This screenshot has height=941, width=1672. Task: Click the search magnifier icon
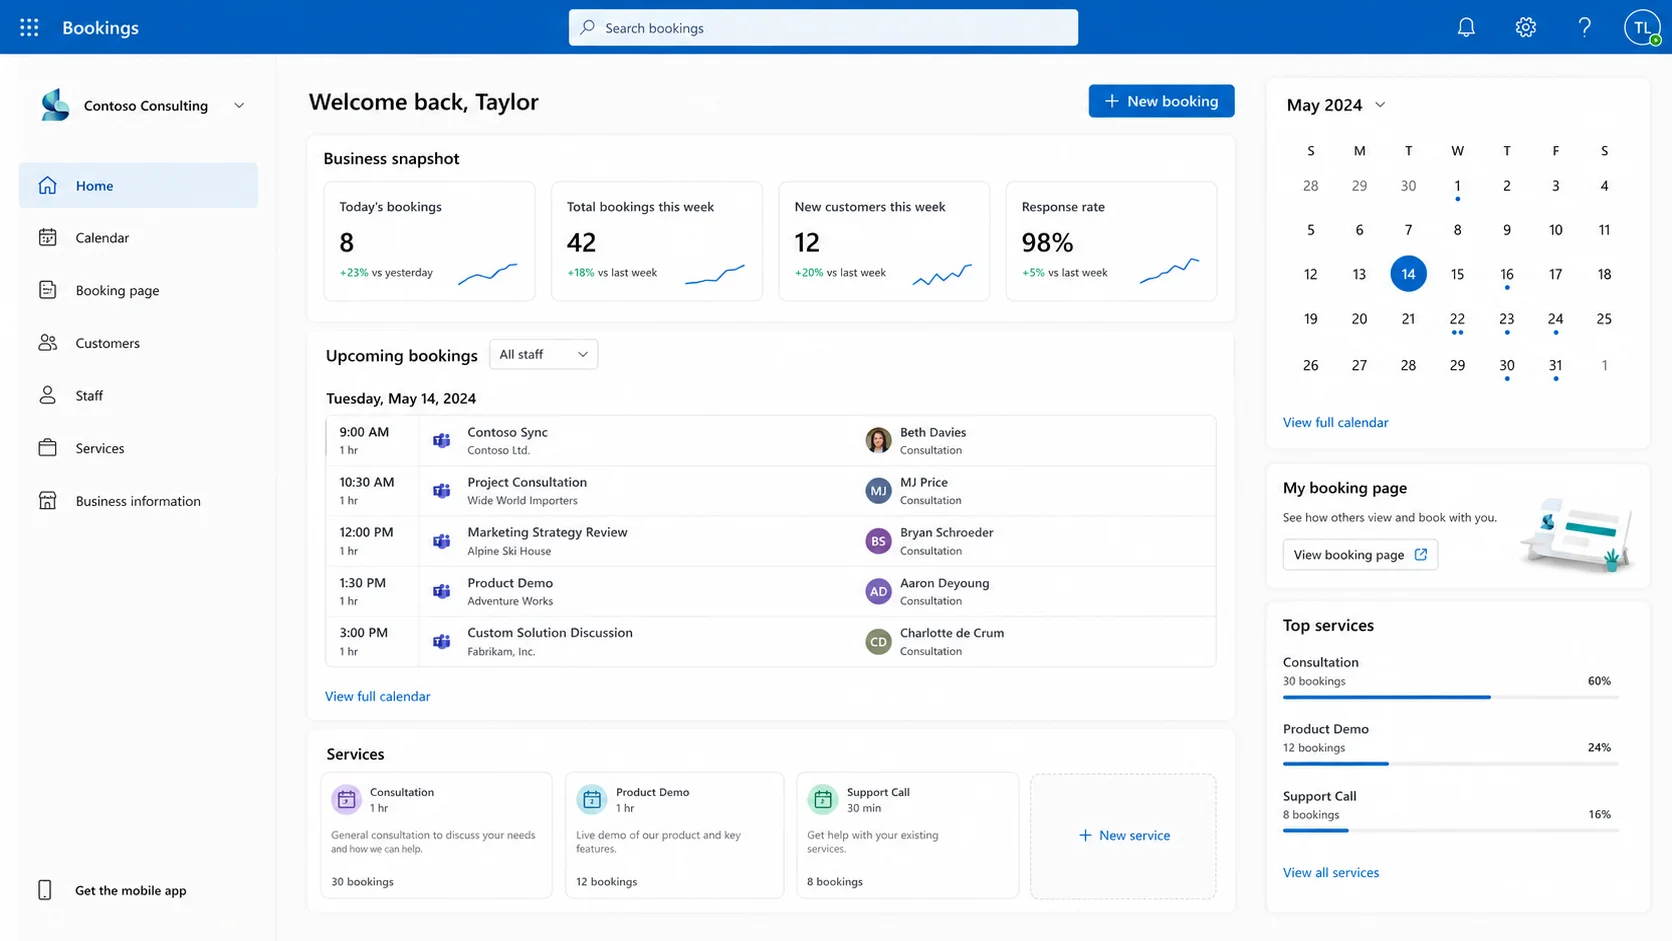pos(588,27)
